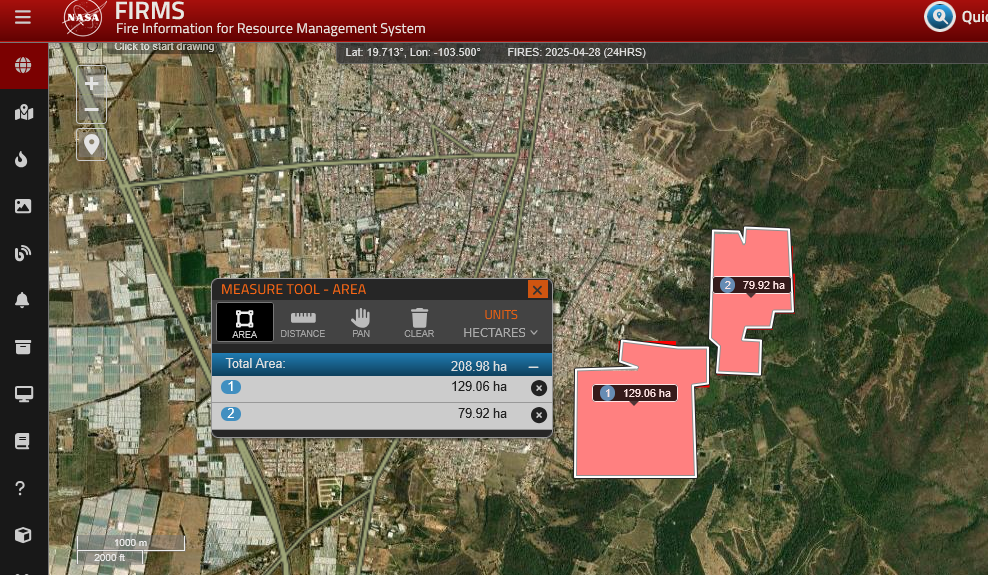The image size is (988, 575).
Task: Delete the 79.92 ha area entry
Action: coord(539,415)
